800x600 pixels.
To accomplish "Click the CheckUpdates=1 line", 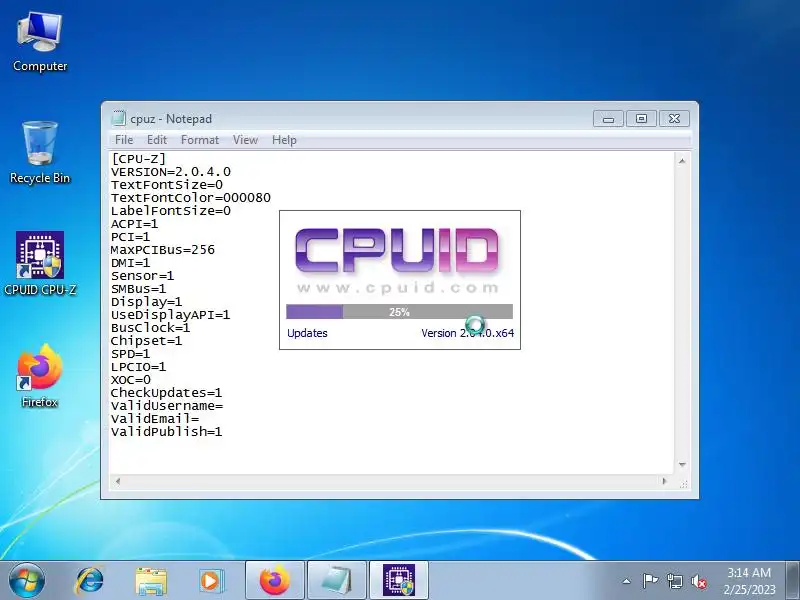I will click(166, 393).
